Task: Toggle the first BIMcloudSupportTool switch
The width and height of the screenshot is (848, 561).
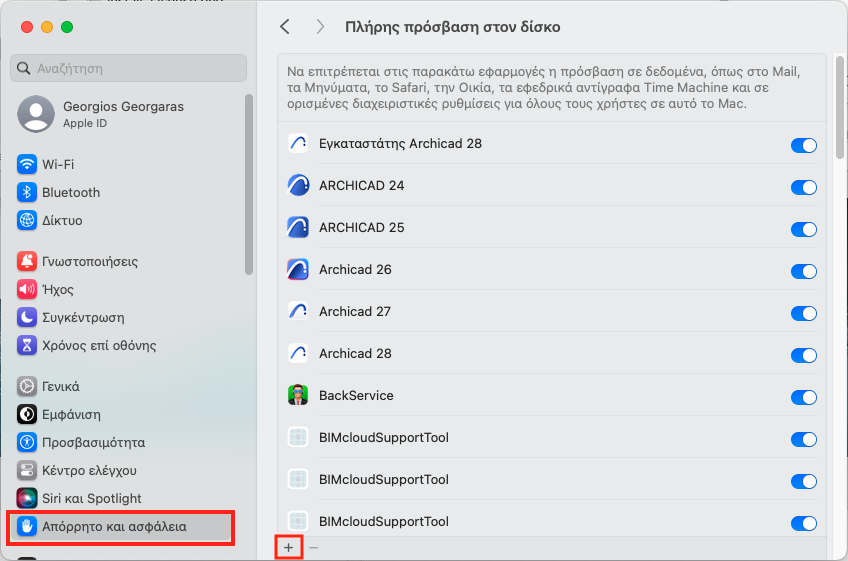Action: [804, 439]
